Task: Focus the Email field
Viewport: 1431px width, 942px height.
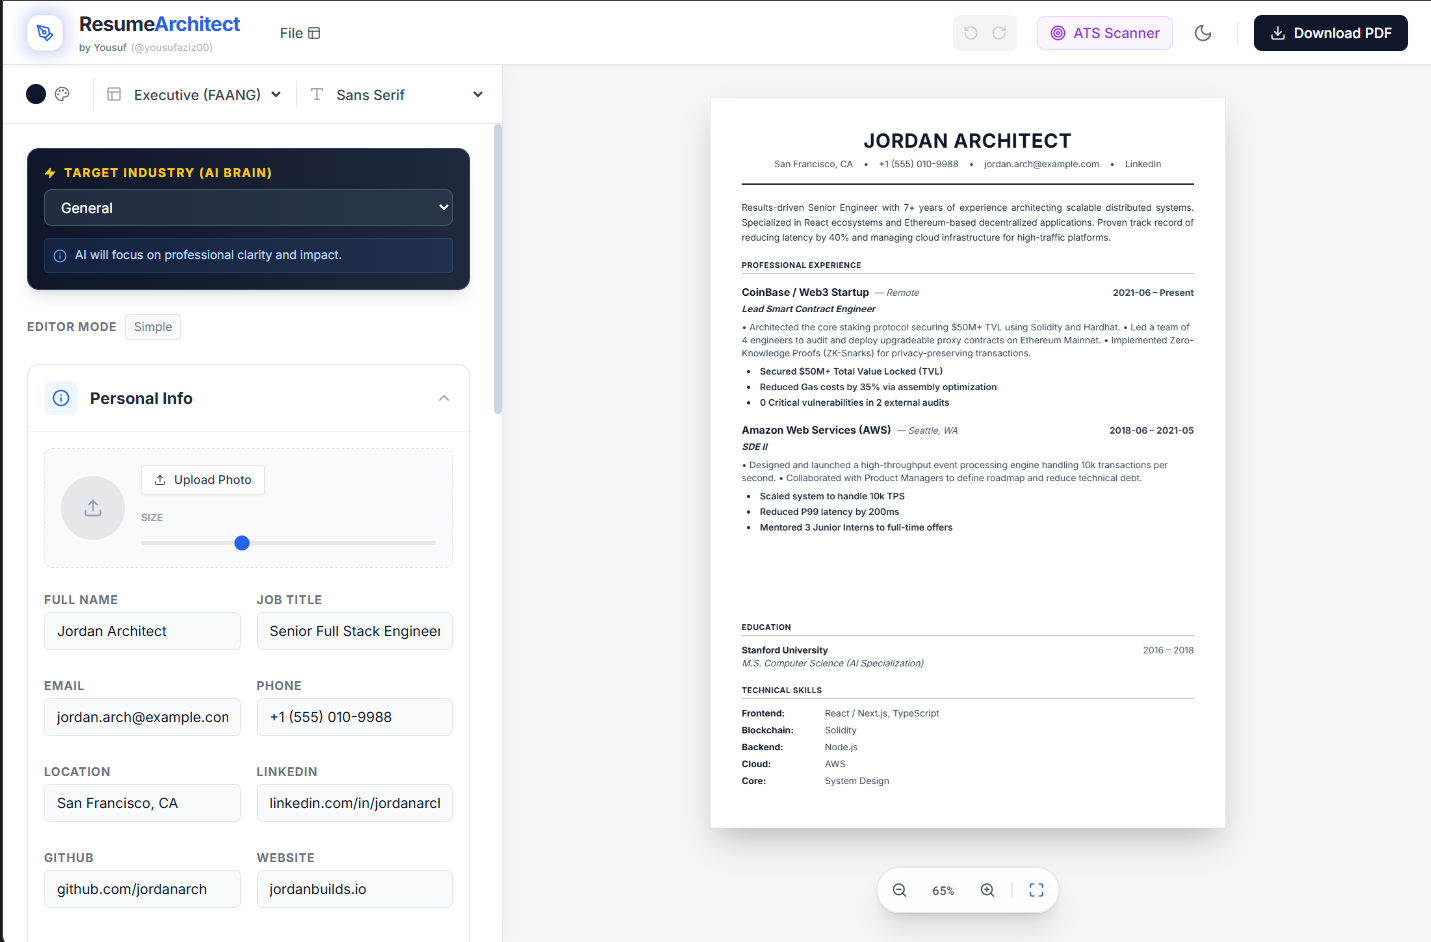Action: point(142,717)
